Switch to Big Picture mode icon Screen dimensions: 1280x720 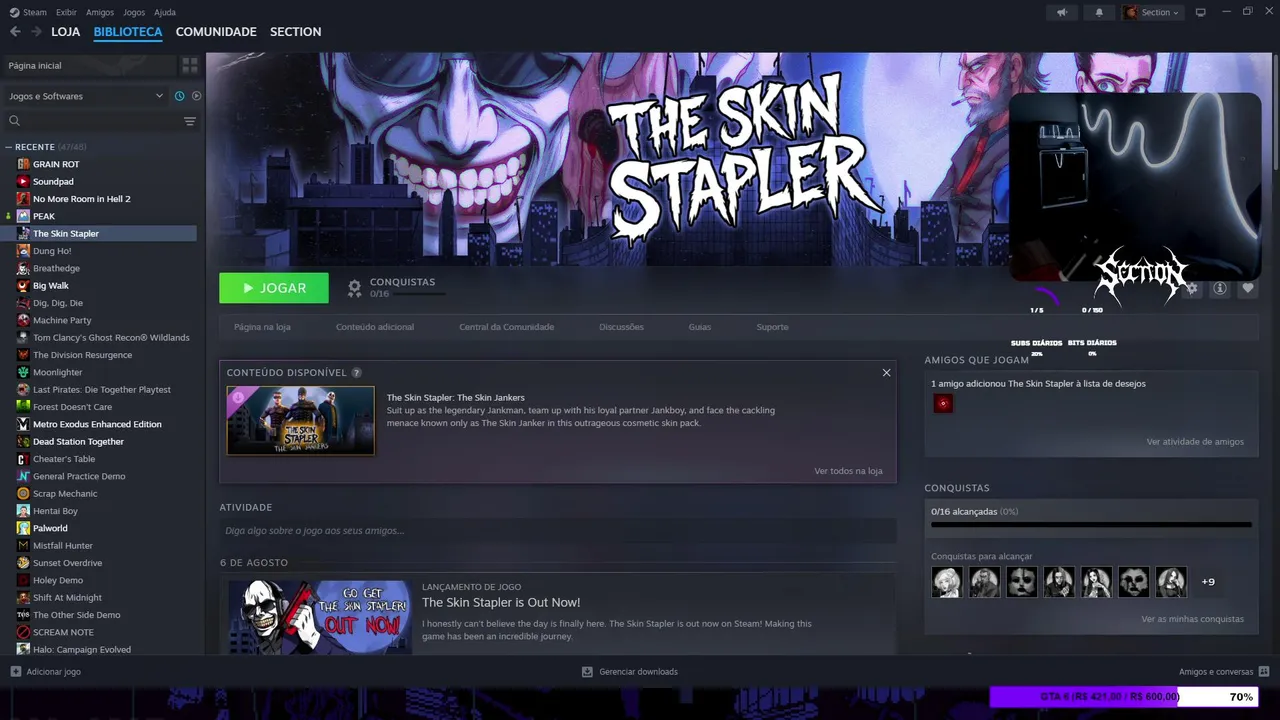click(x=1201, y=12)
